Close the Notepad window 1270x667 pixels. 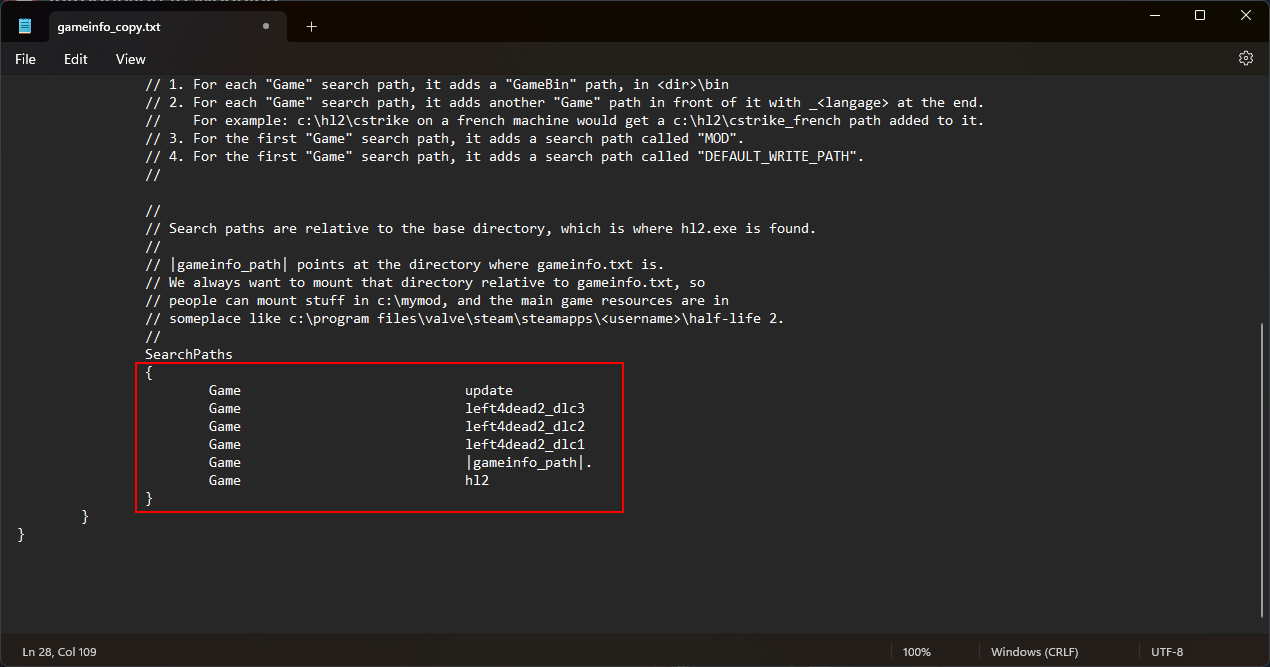pos(1246,15)
